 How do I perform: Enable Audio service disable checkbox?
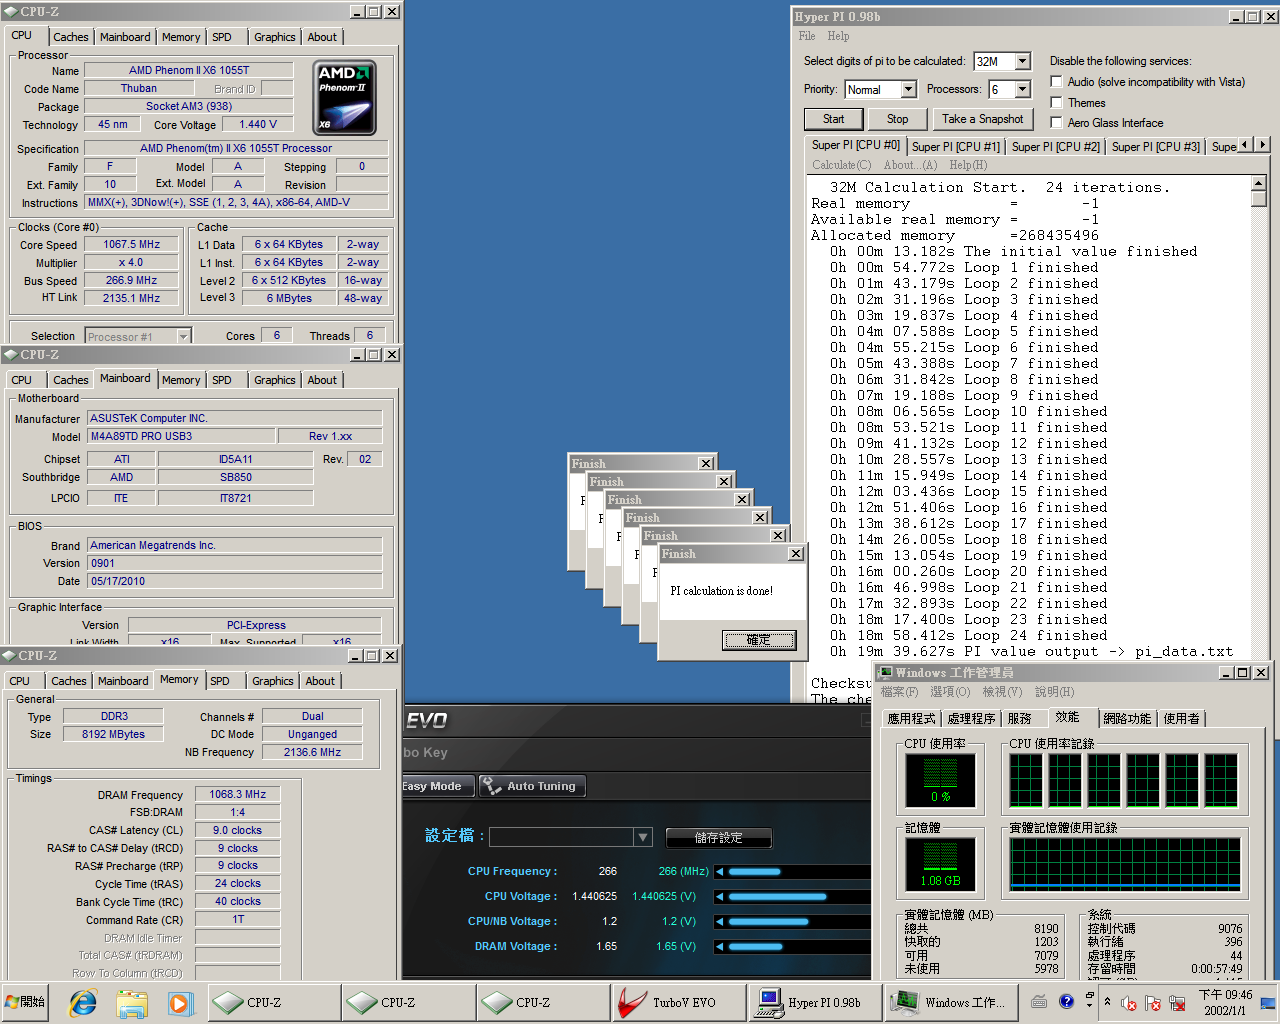(x=1056, y=82)
